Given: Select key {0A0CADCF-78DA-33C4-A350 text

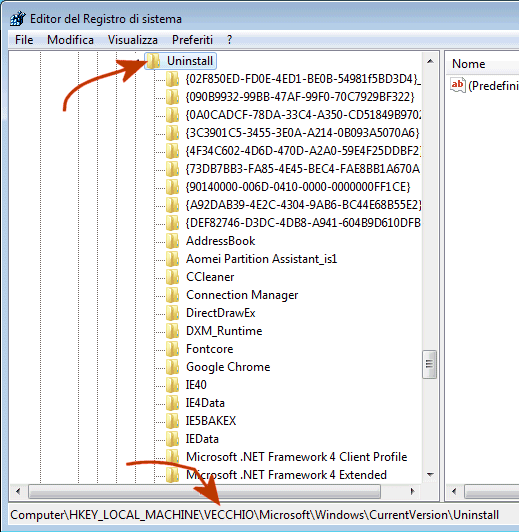Looking at the screenshot, I should click(303, 115).
